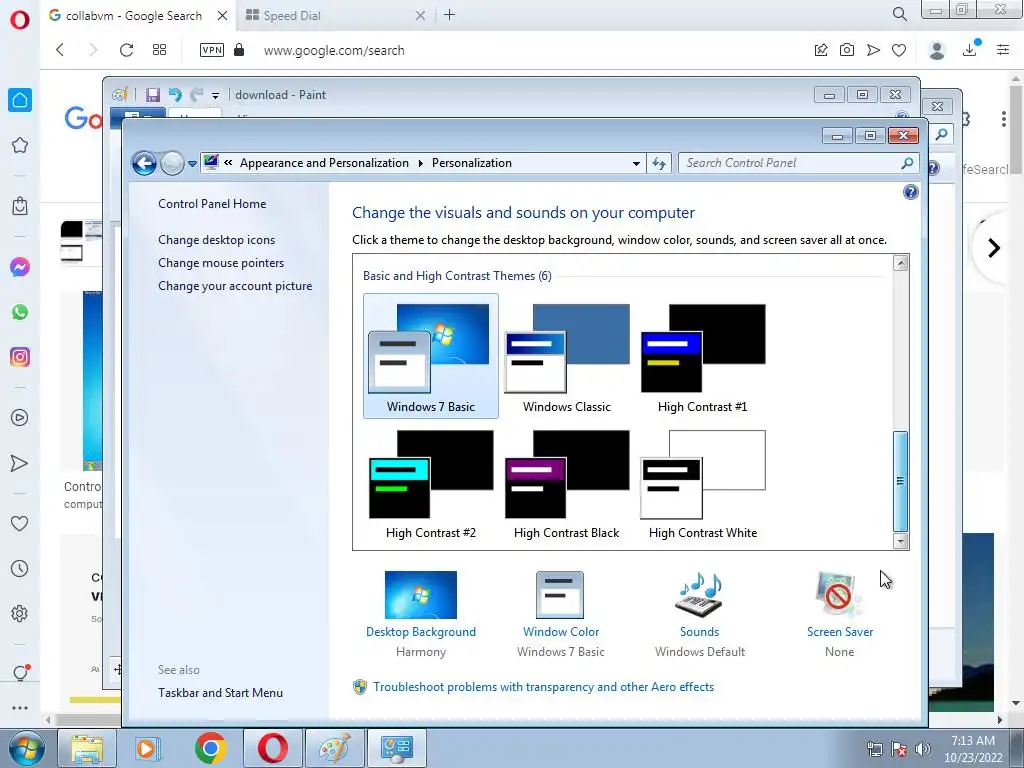Click theme list scrollbar thumb
This screenshot has height=768, width=1024.
coord(901,481)
